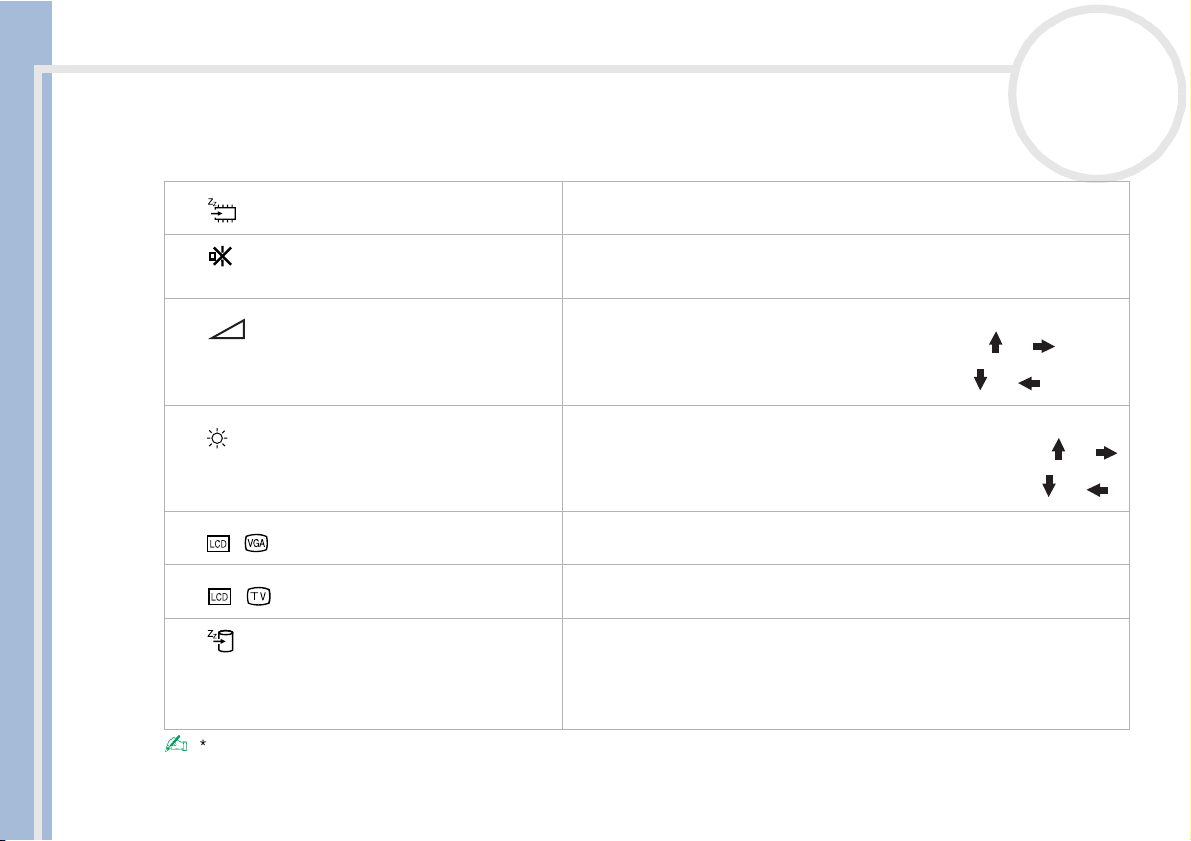
Task: Click the TV output icon
Action: pyautogui.click(x=259, y=596)
